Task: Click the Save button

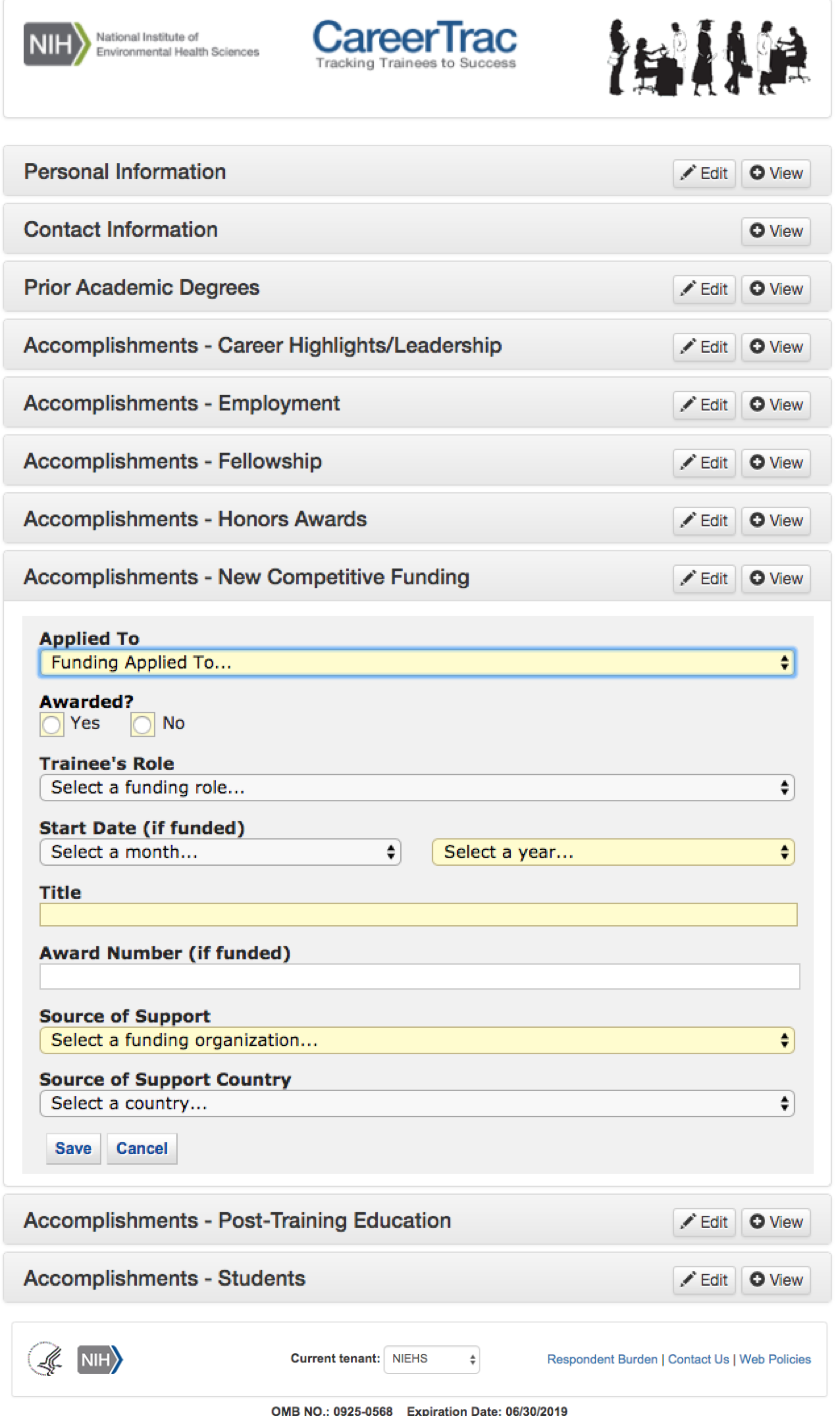Action: tap(73, 1148)
